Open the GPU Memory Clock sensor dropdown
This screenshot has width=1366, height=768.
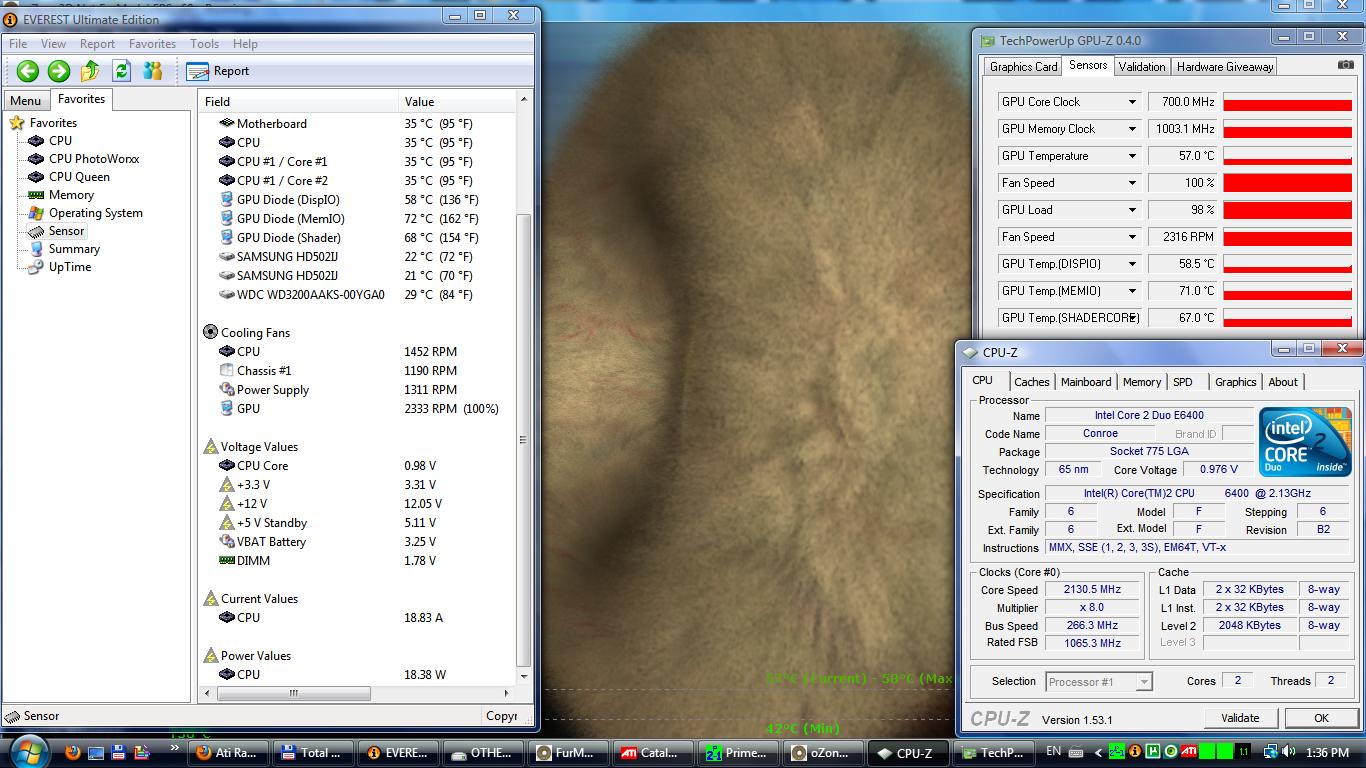(x=1132, y=129)
